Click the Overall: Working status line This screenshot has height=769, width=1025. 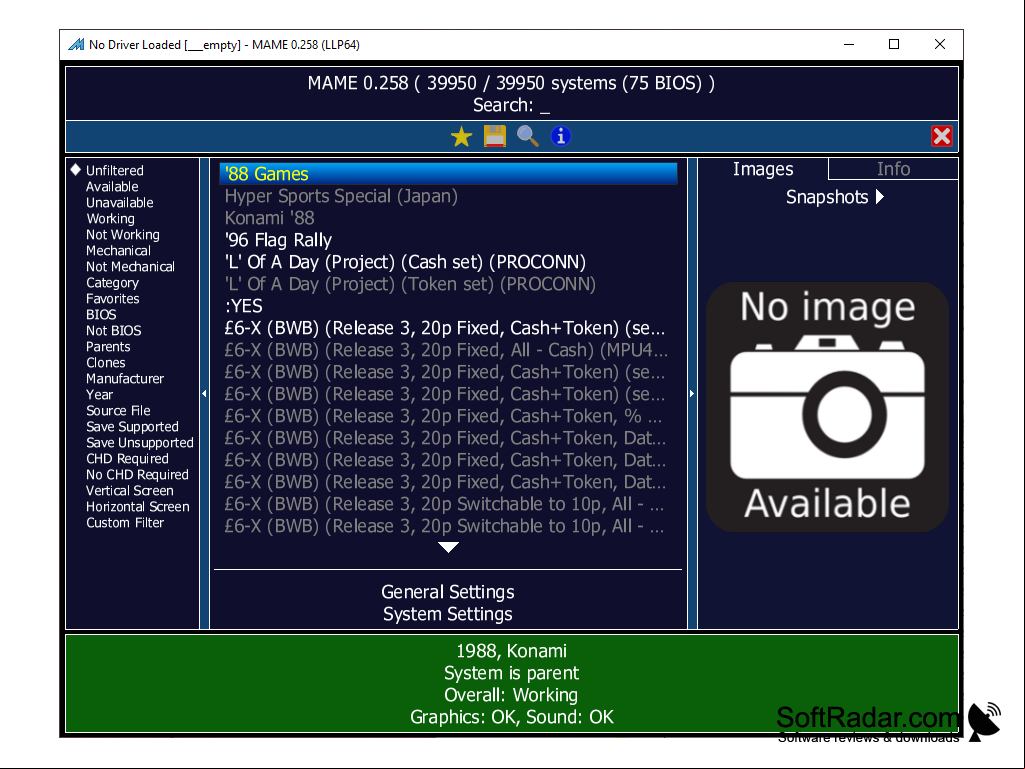[x=511, y=695]
